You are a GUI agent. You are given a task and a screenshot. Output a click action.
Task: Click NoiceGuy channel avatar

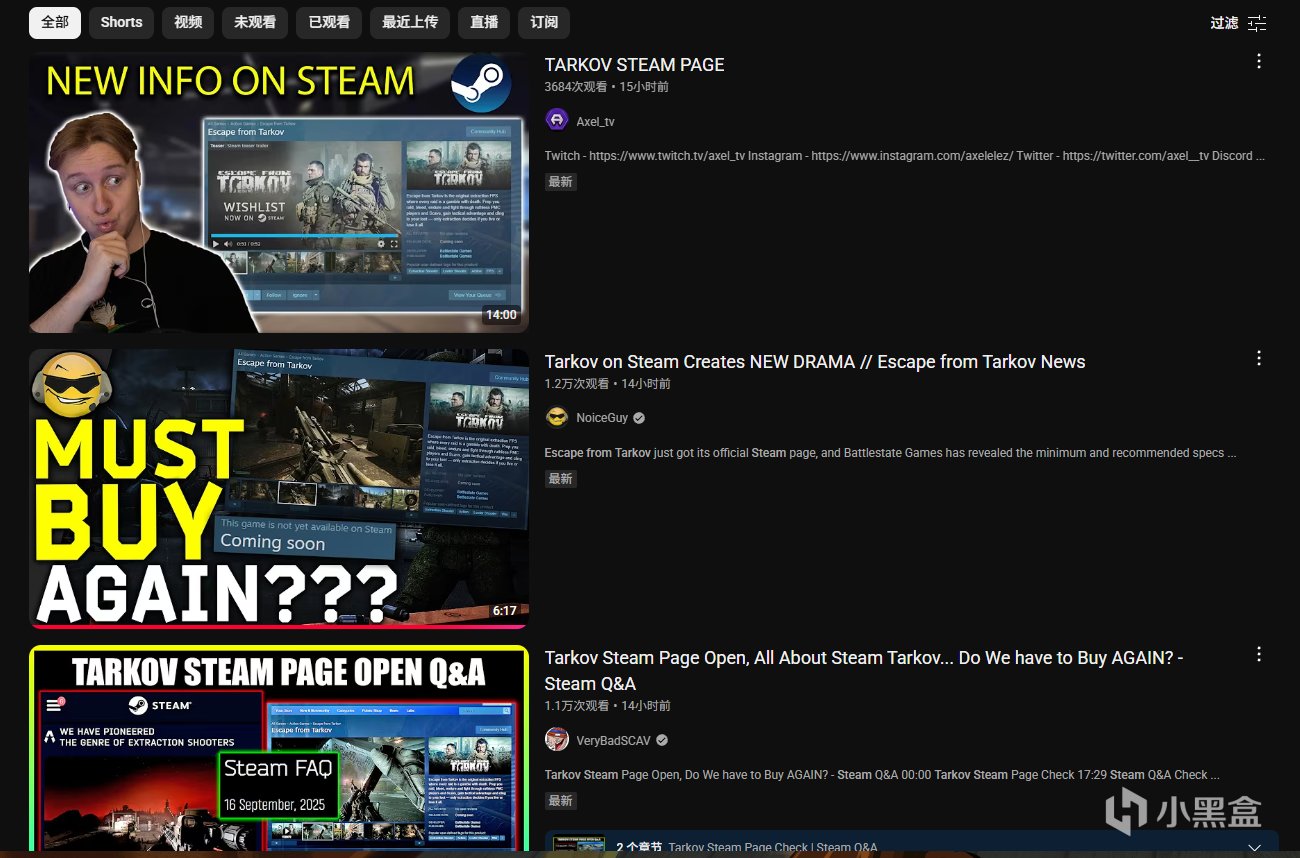(x=557, y=417)
